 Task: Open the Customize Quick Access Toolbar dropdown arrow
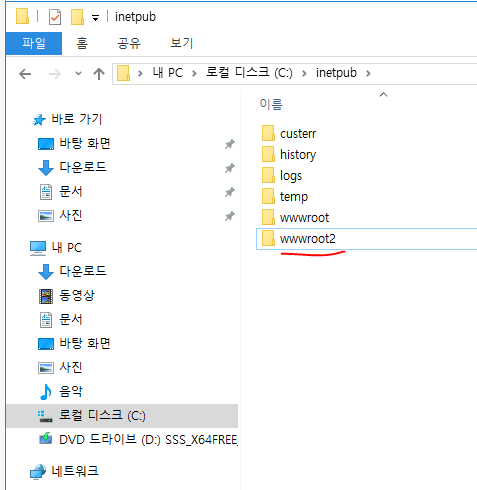95,18
